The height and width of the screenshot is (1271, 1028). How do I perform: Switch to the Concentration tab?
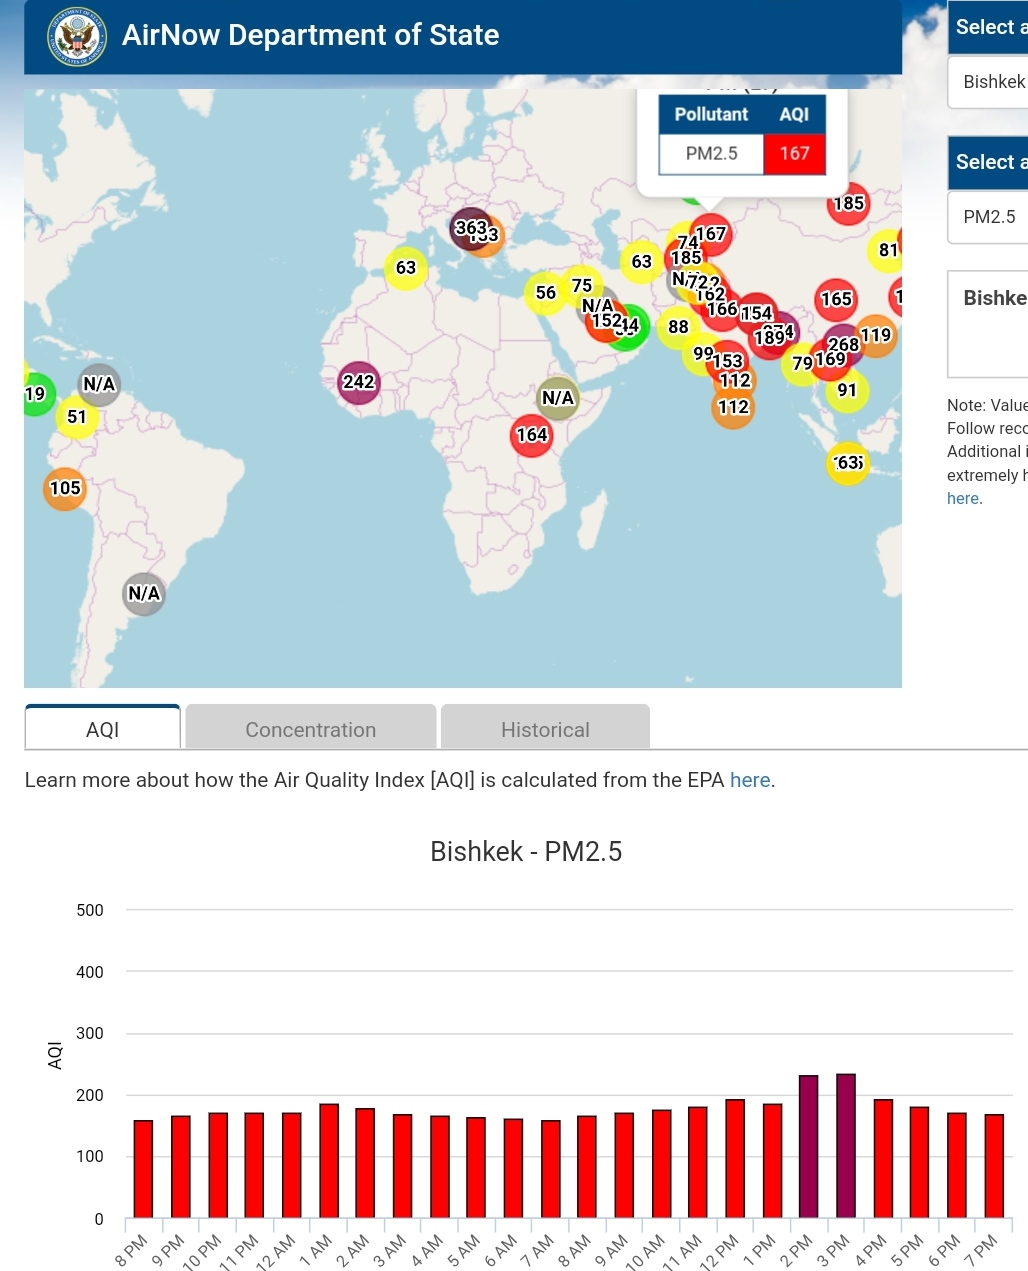310,729
